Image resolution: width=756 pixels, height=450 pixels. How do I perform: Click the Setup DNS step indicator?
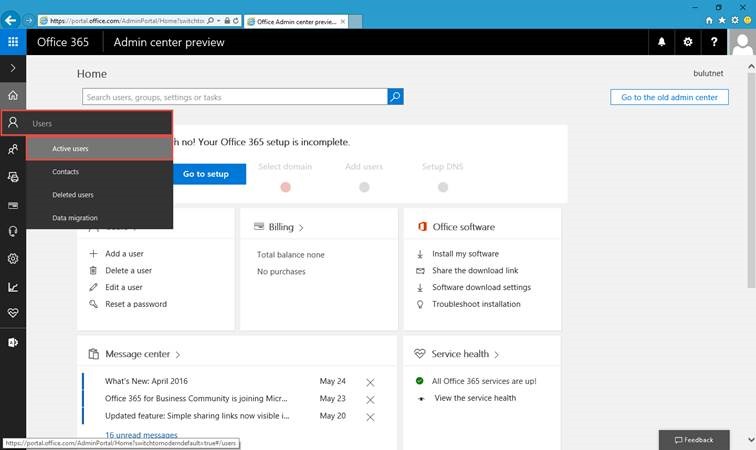pyautogui.click(x=443, y=187)
